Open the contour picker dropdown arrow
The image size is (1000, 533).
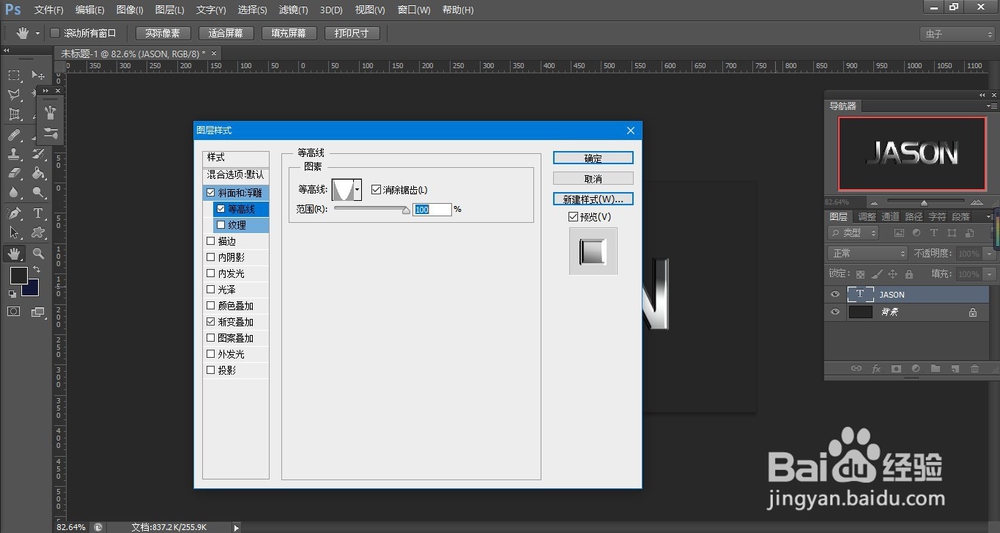pyautogui.click(x=357, y=189)
